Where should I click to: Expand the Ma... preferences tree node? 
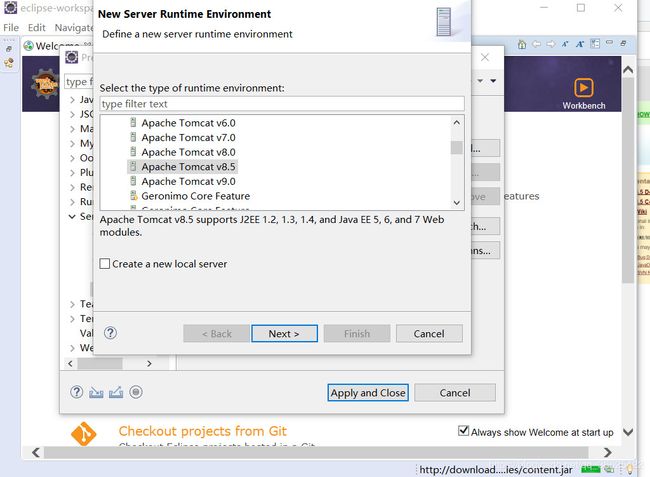[x=73, y=129]
